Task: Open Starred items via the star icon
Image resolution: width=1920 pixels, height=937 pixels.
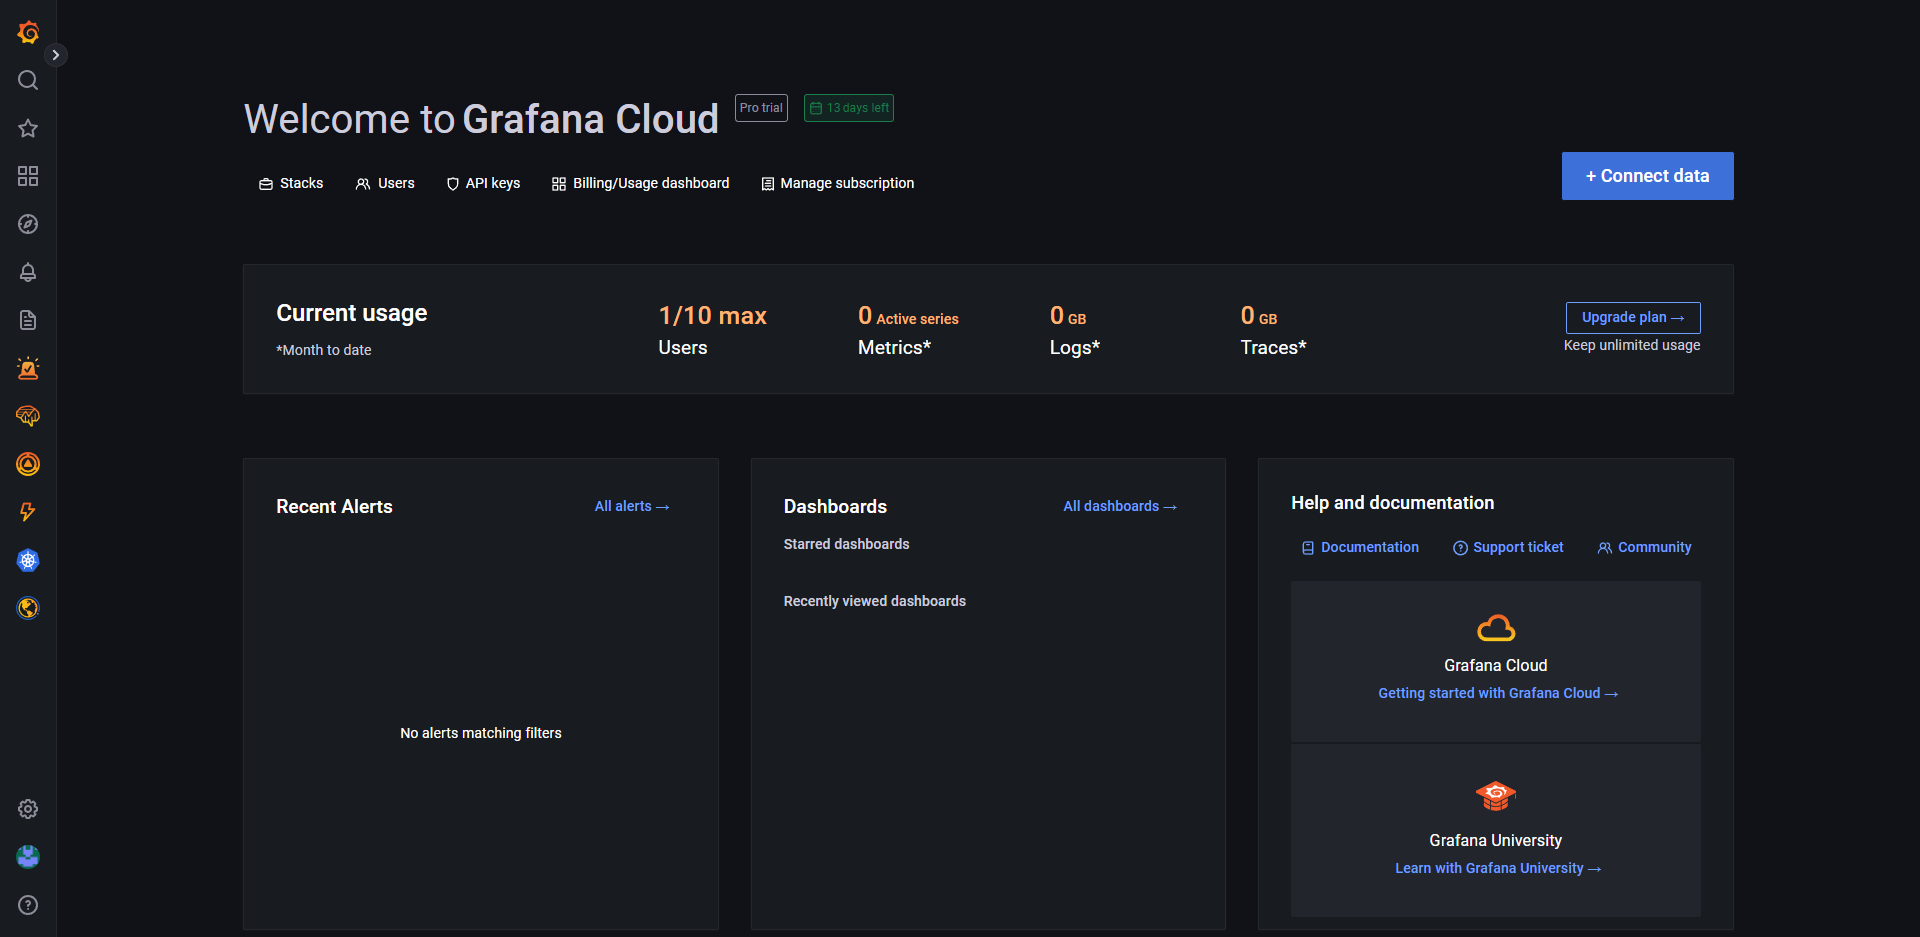Action: click(x=28, y=128)
